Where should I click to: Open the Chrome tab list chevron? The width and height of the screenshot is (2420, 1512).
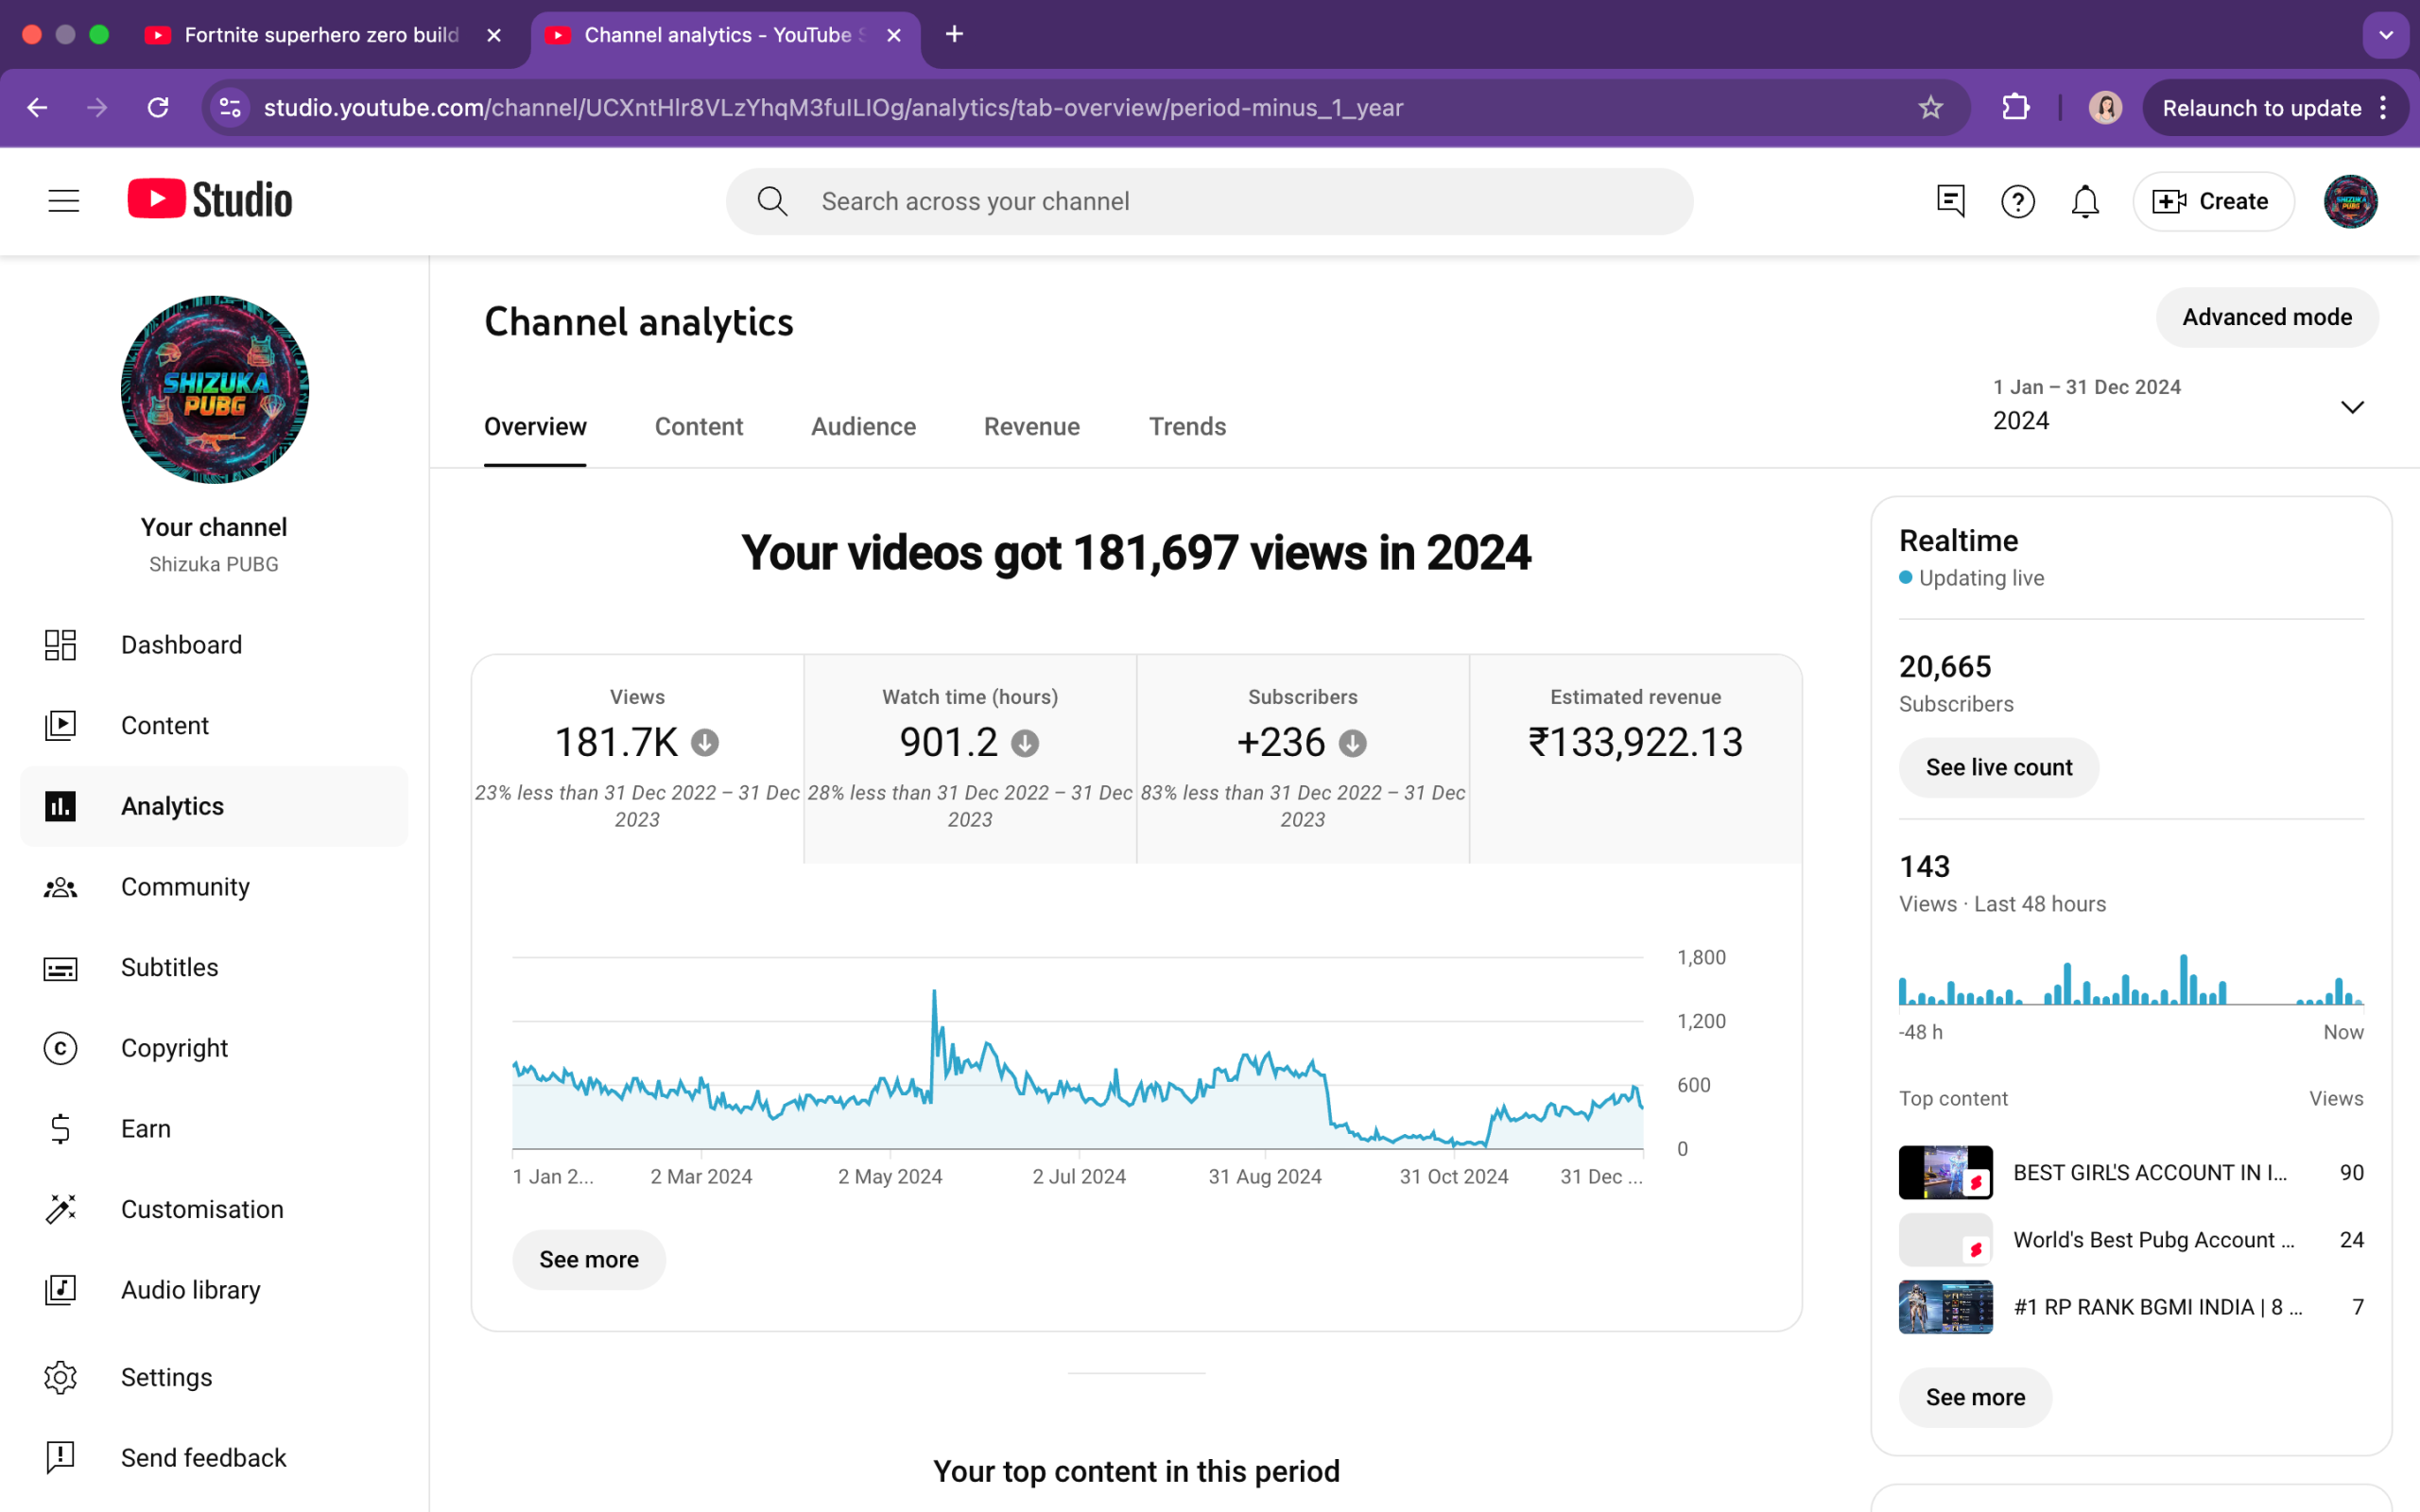[2386, 35]
